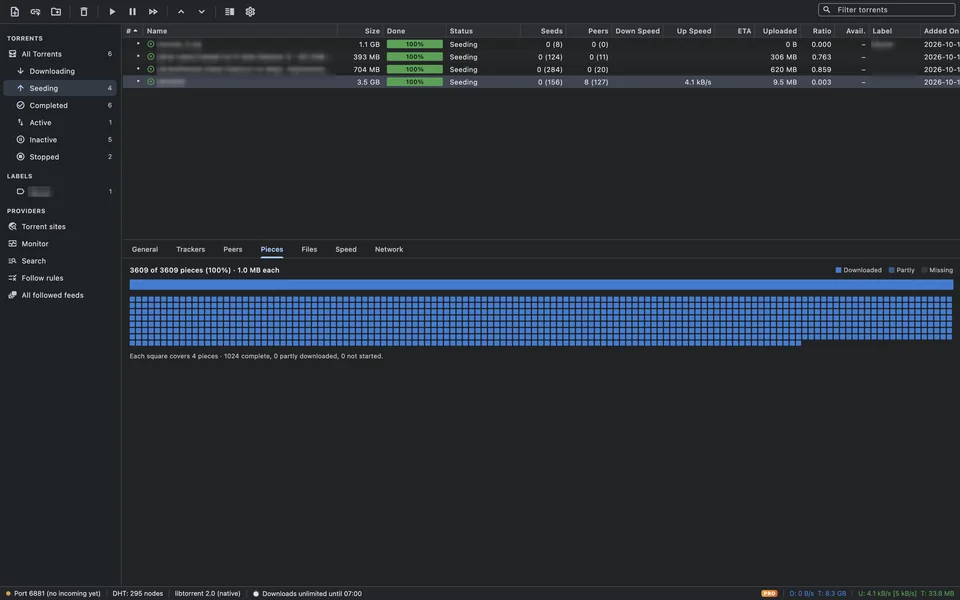960x600 pixels.
Task: Add a torrent file with toolbar icon
Action: (15, 12)
